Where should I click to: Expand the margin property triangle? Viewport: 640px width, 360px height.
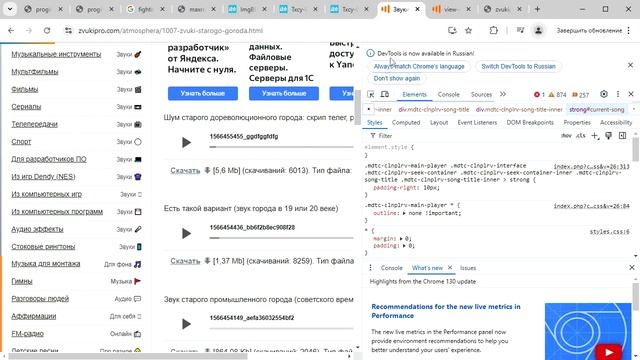click(401, 238)
